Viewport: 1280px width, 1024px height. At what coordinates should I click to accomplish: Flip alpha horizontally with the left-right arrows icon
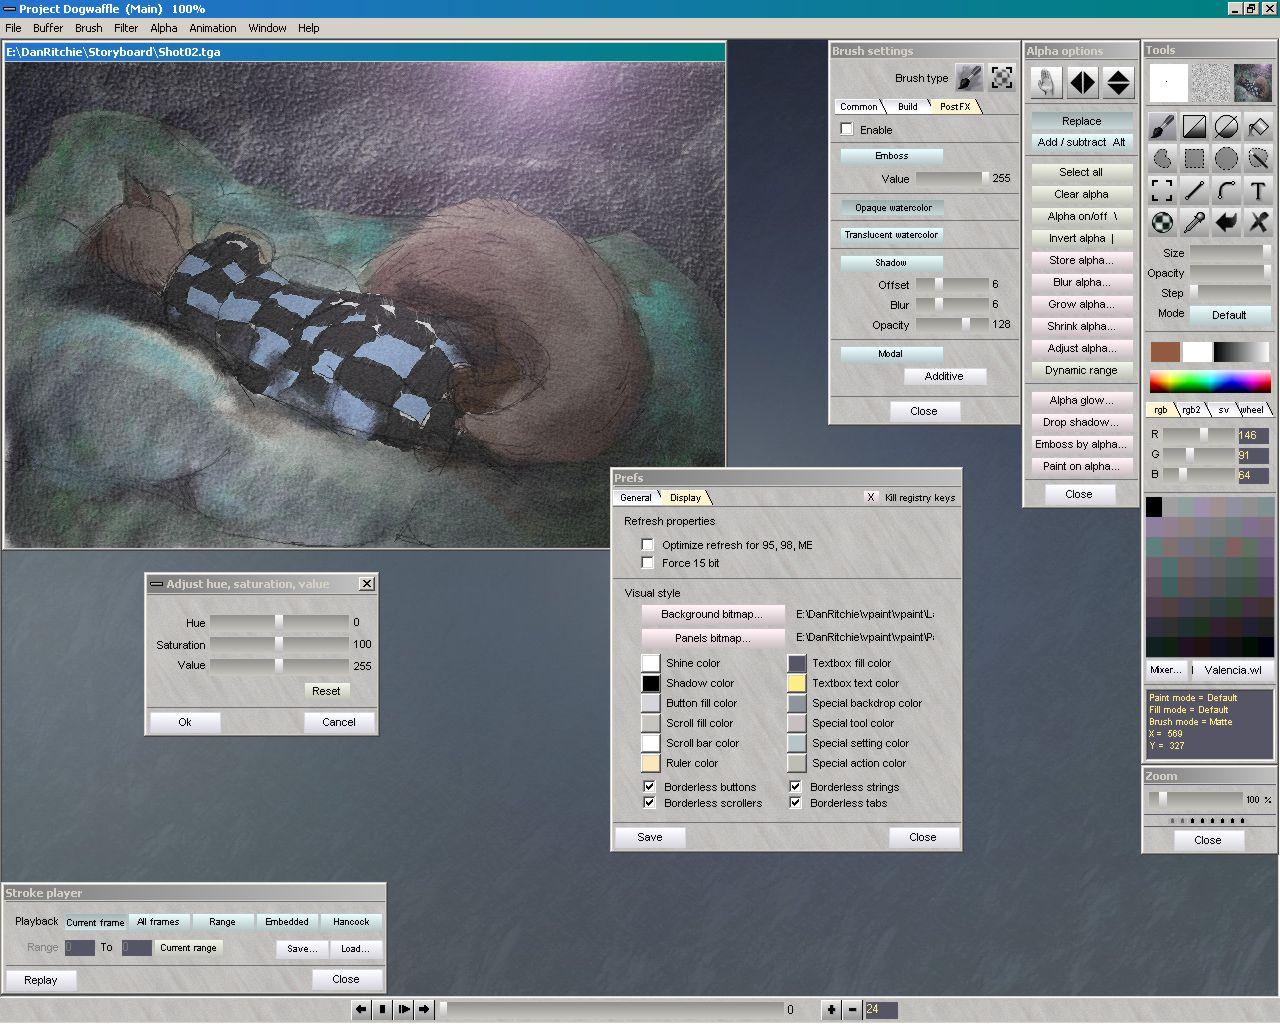1082,82
